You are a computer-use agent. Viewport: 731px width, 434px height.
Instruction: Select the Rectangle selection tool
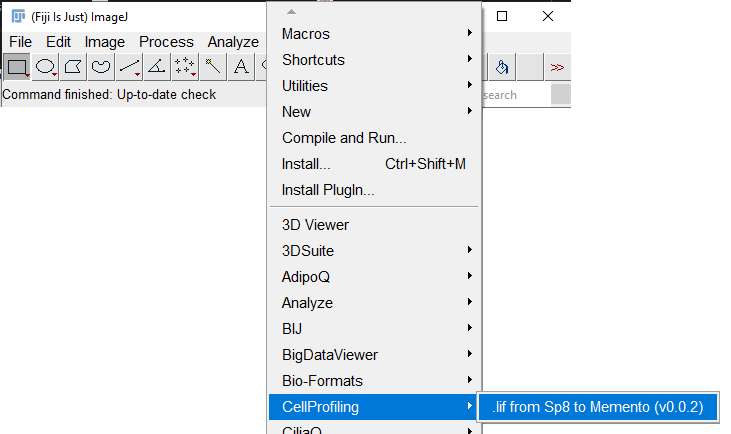click(x=17, y=67)
